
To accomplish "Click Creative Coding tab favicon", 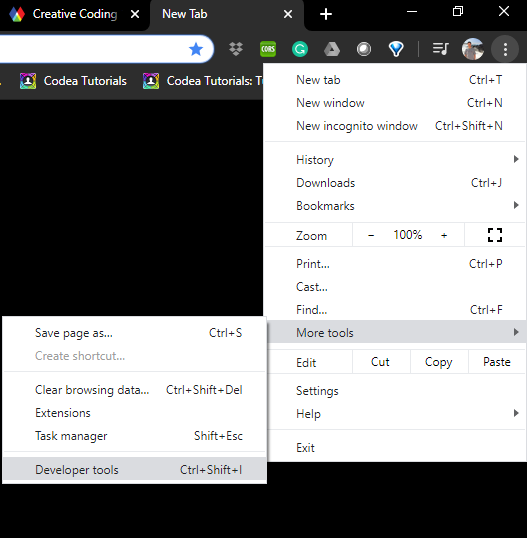I will click(x=17, y=14).
